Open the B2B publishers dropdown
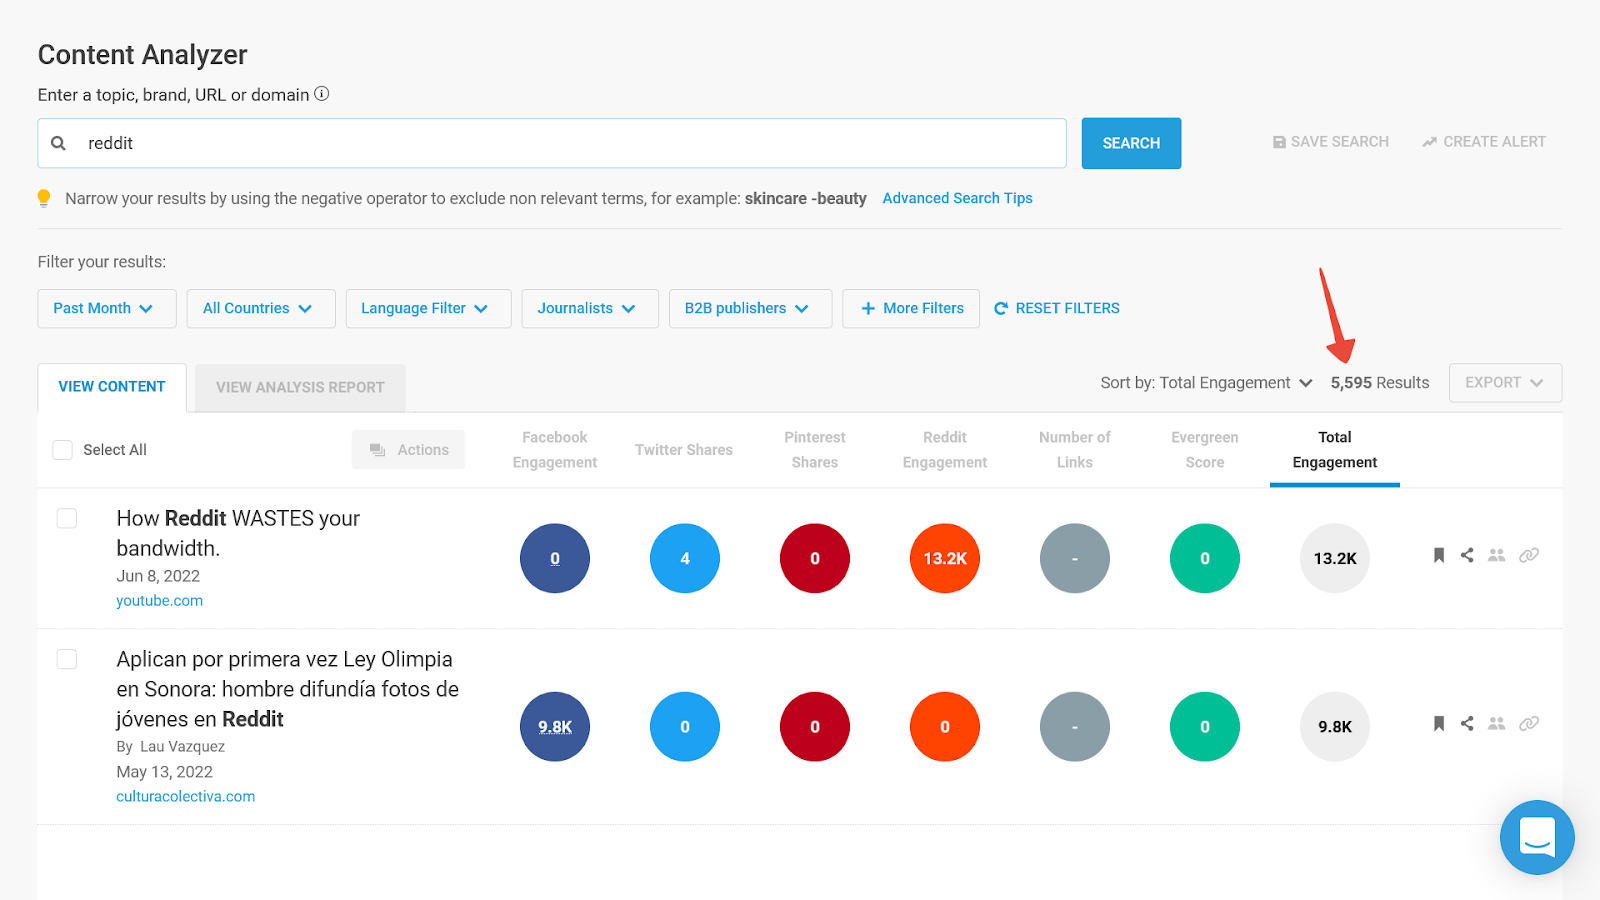This screenshot has width=1600, height=900. [750, 308]
